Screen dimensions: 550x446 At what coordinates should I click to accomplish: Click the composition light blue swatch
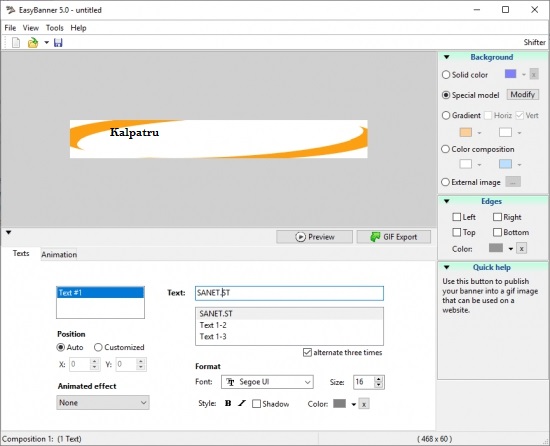505,164
